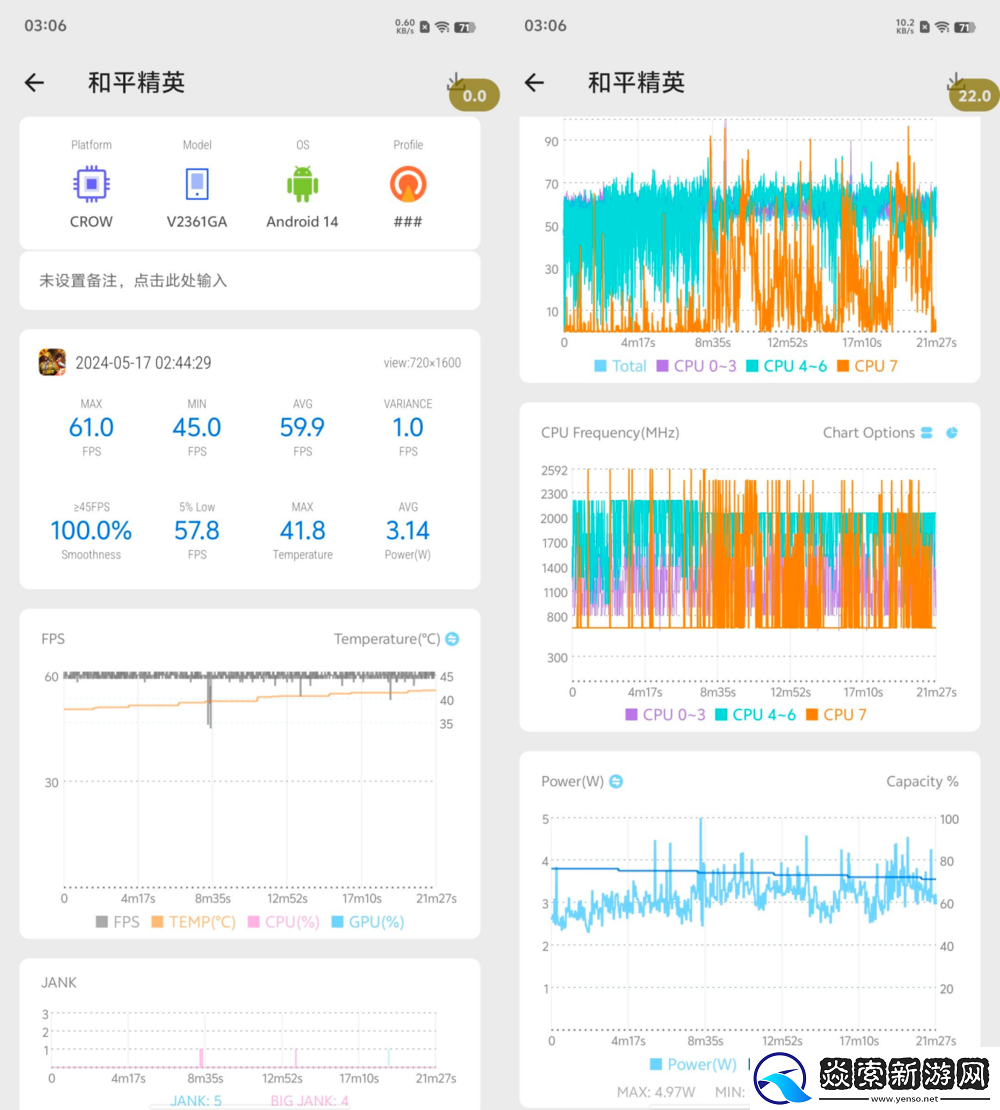This screenshot has width=1000, height=1110.
Task: Tap the orange Profile icon
Action: pos(408,184)
